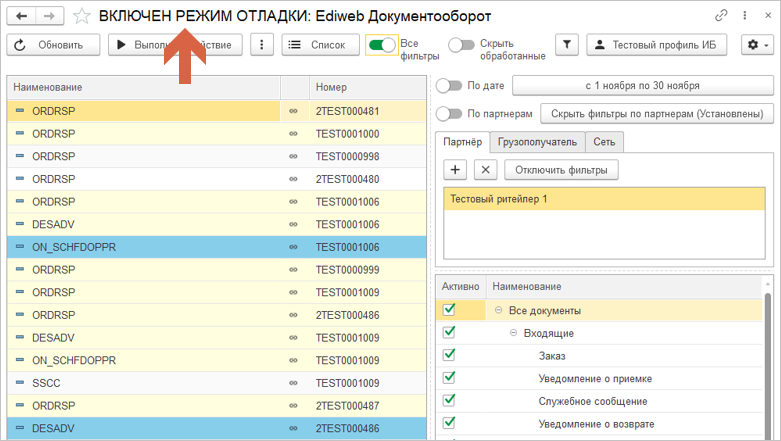Toggle the 'Все фильтры' switch off

coord(381,45)
